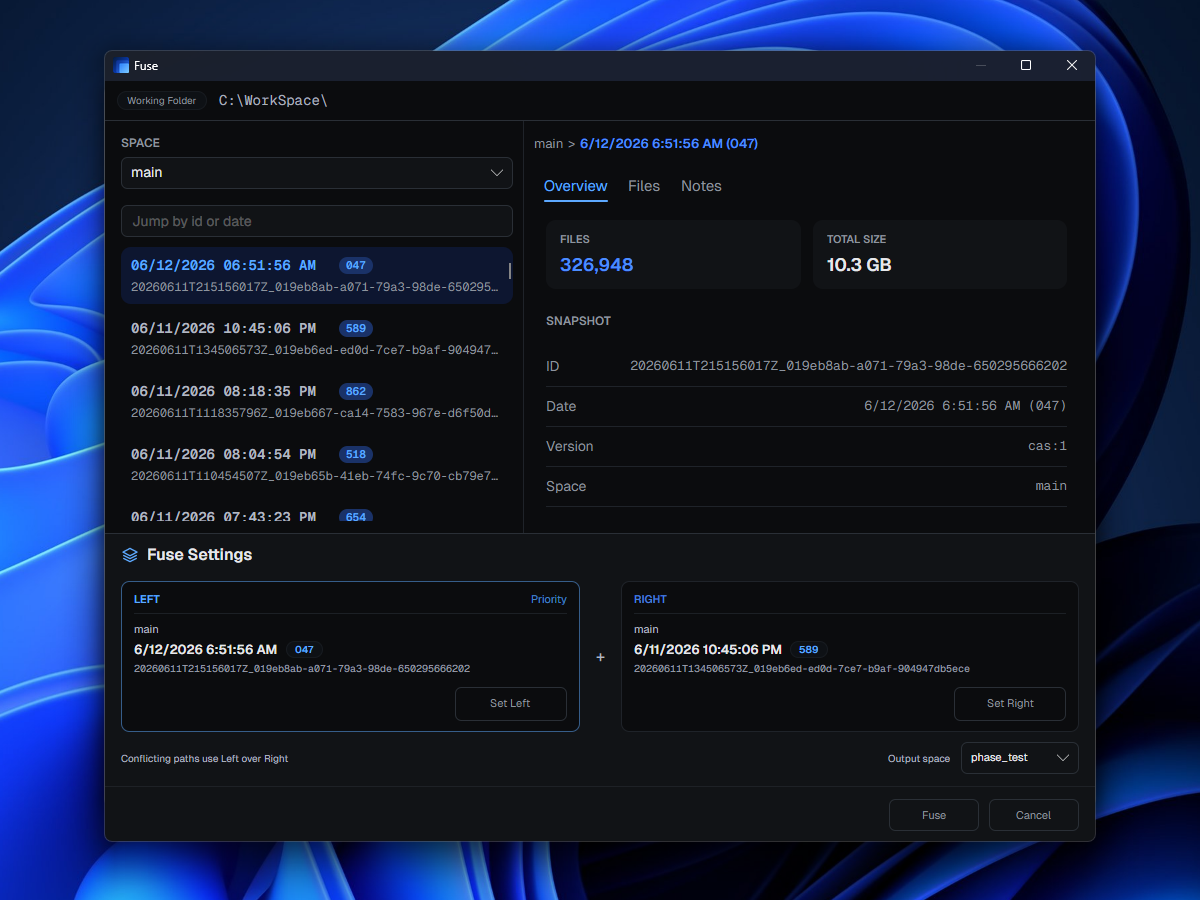Click the Set Left button
1200x900 pixels.
511,704
